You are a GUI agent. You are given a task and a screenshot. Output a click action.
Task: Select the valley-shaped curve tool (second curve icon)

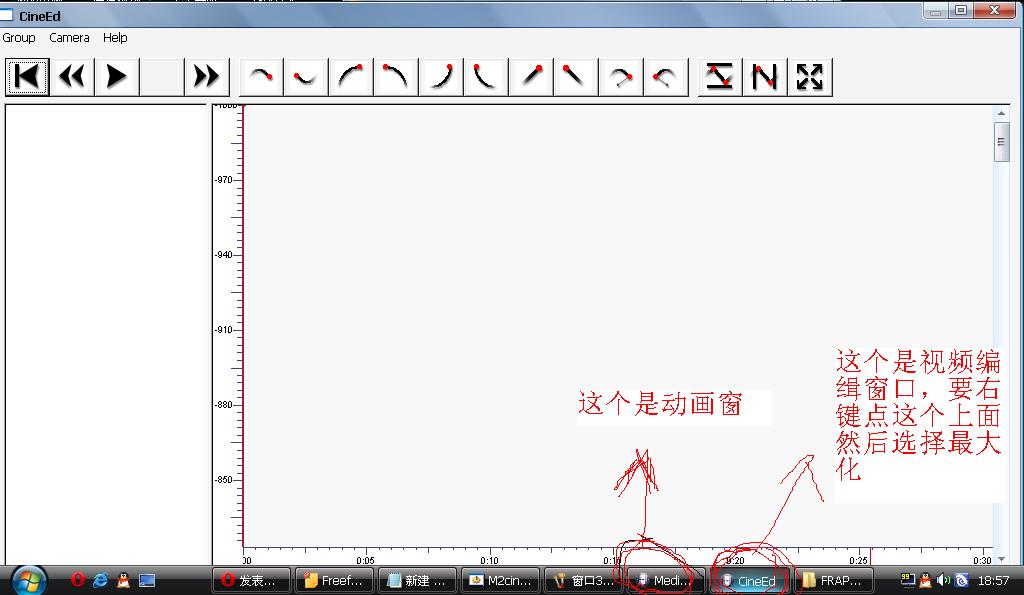pyautogui.click(x=305, y=77)
